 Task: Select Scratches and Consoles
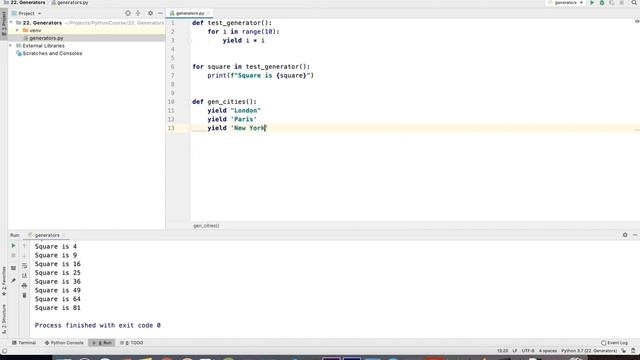(52, 53)
